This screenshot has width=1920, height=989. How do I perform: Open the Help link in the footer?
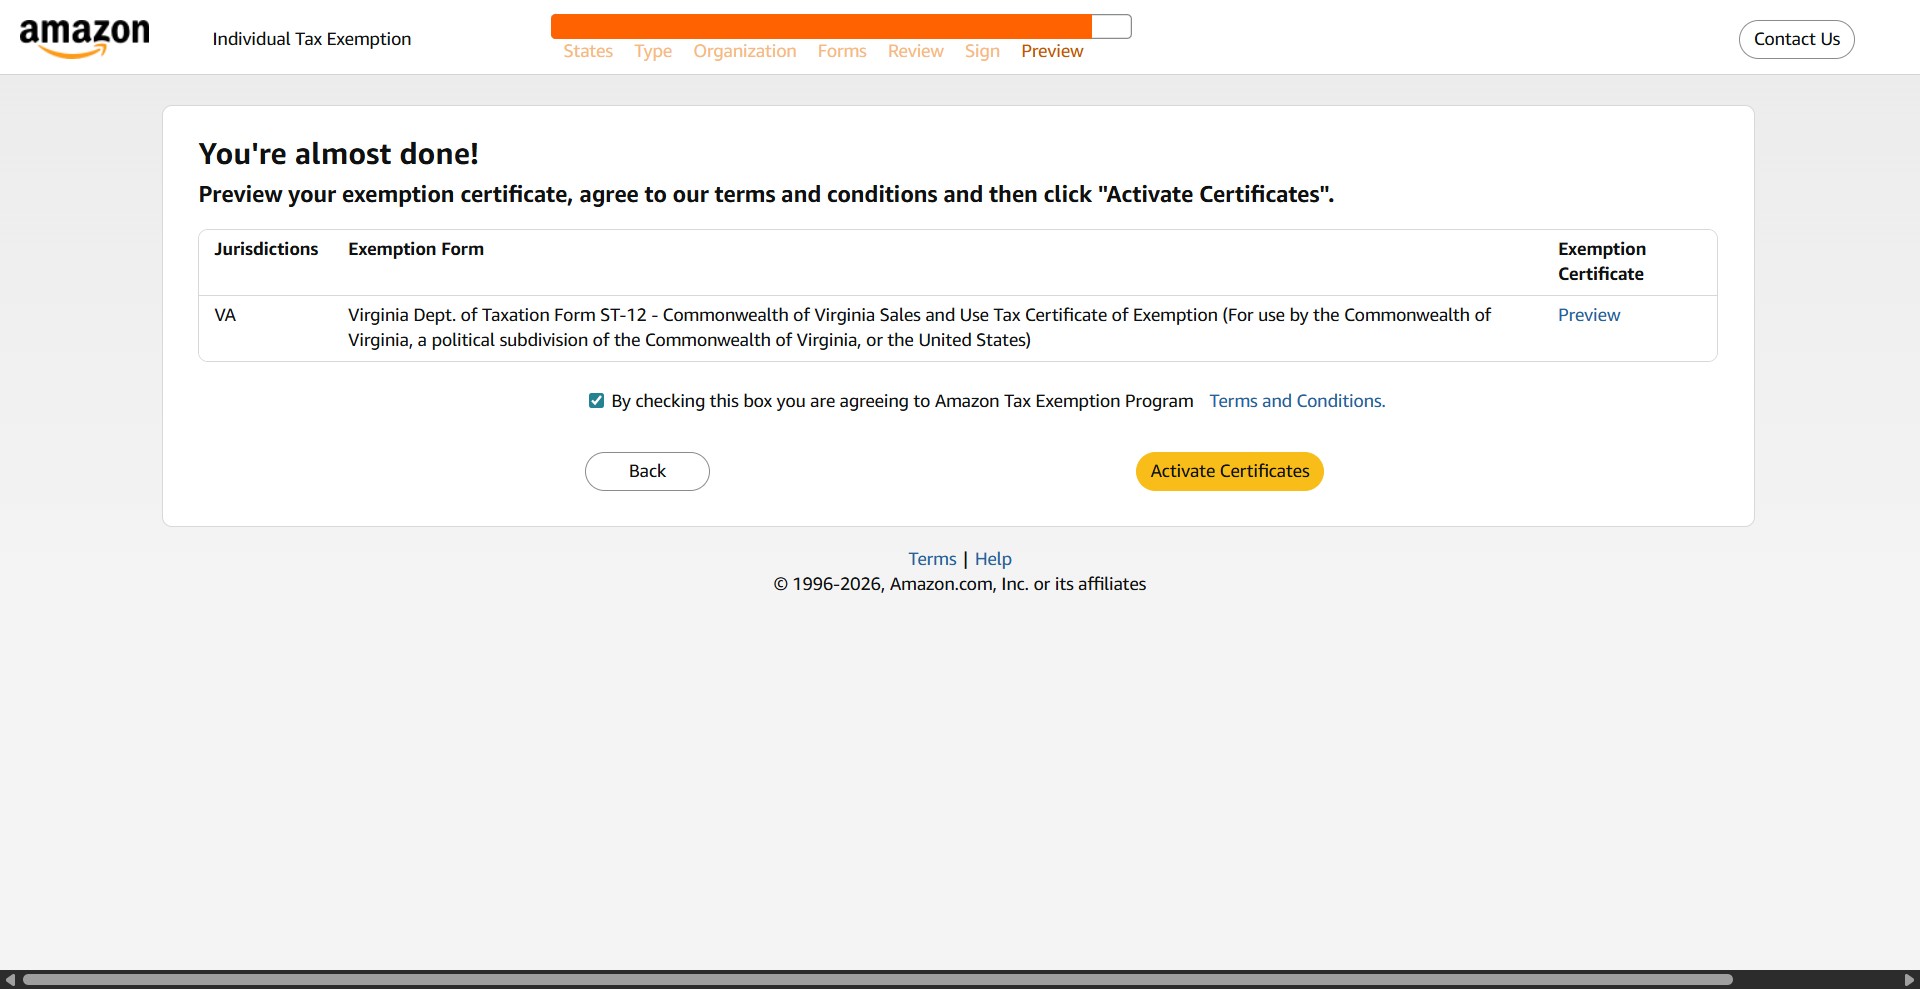tap(992, 558)
